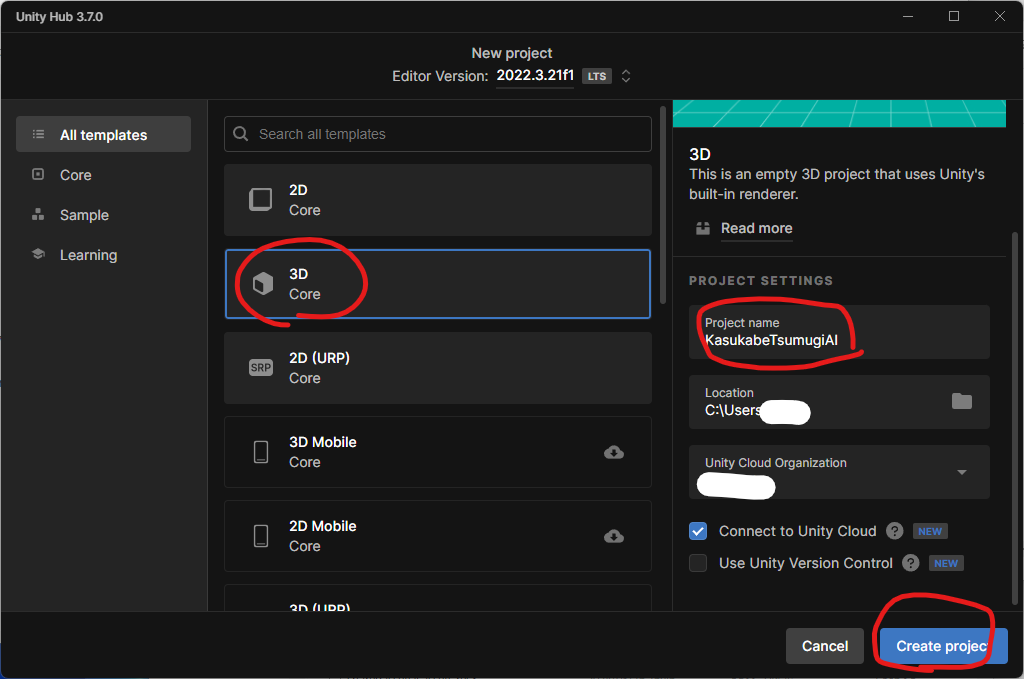1024x679 pixels.
Task: Download the 3D Mobile template via cloud icon
Action: click(x=614, y=452)
